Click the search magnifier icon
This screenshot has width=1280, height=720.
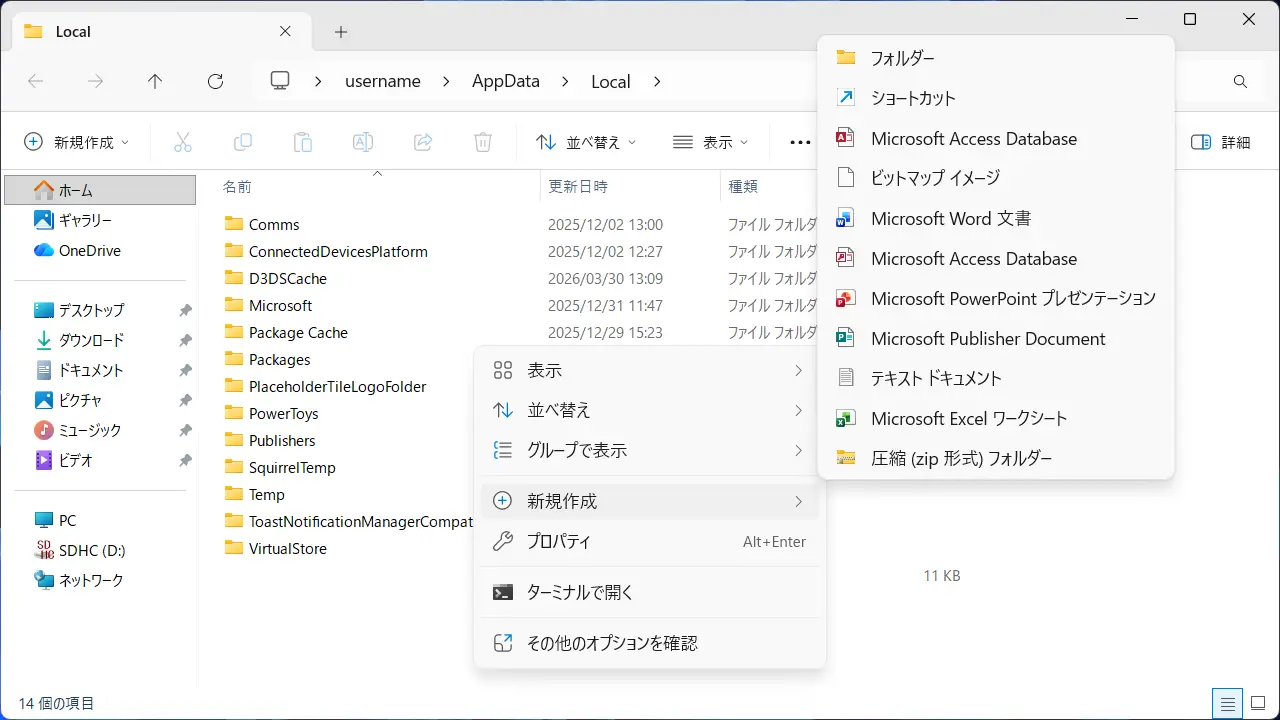(x=1240, y=82)
